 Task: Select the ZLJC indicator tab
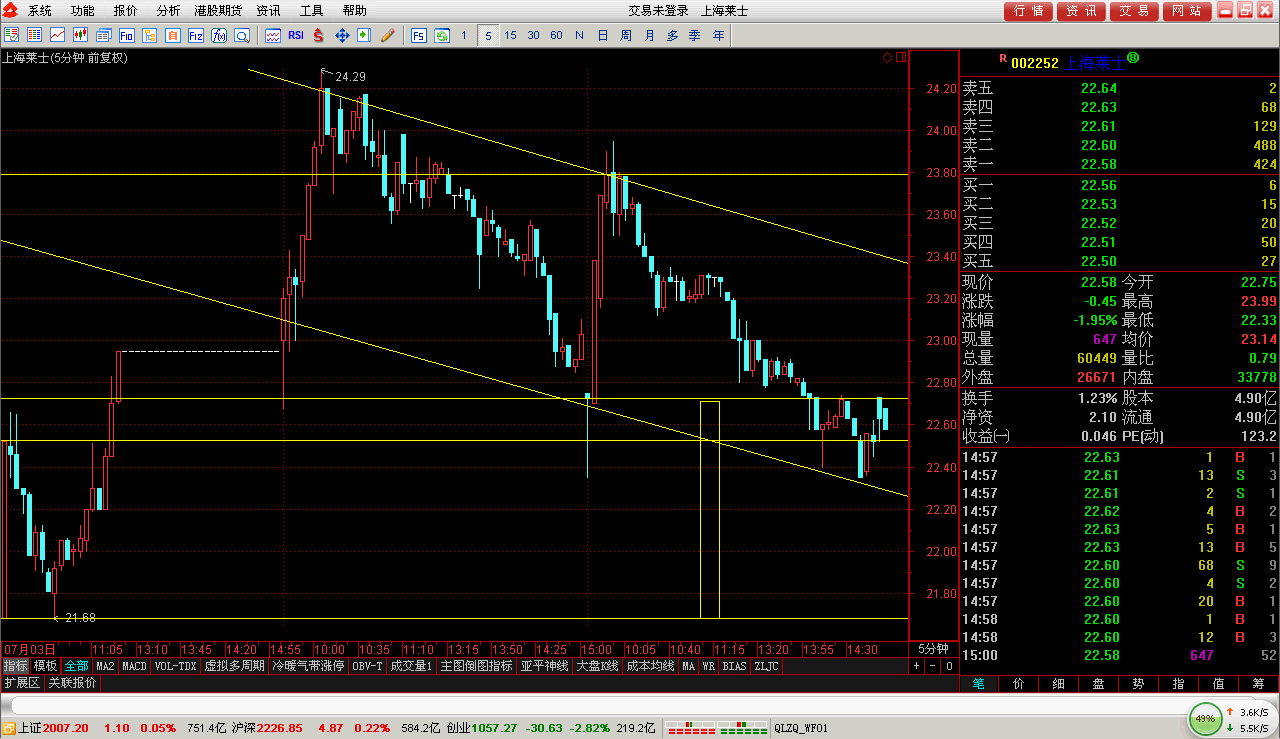pos(766,666)
